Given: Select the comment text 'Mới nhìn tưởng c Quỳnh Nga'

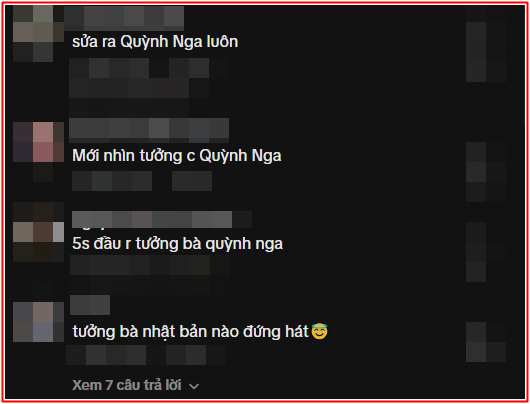Looking at the screenshot, I should [x=177, y=156].
